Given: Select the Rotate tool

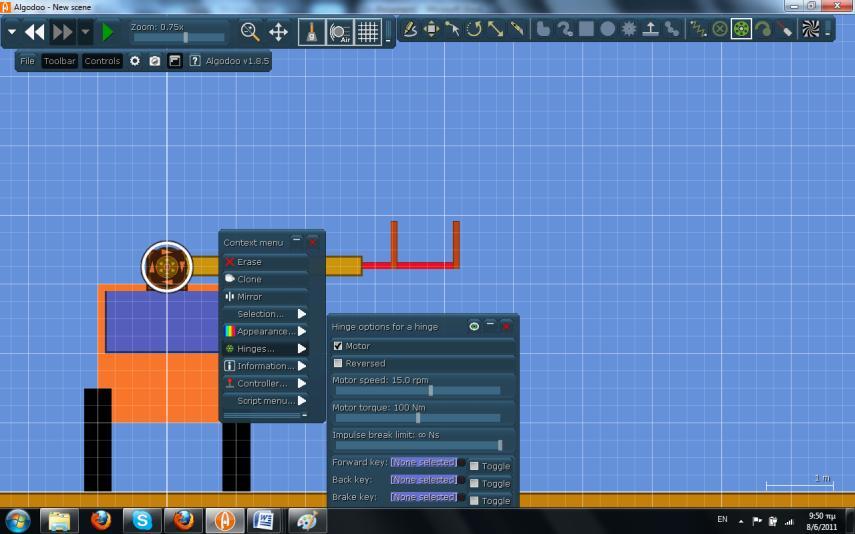Looking at the screenshot, I should click(x=474, y=29).
